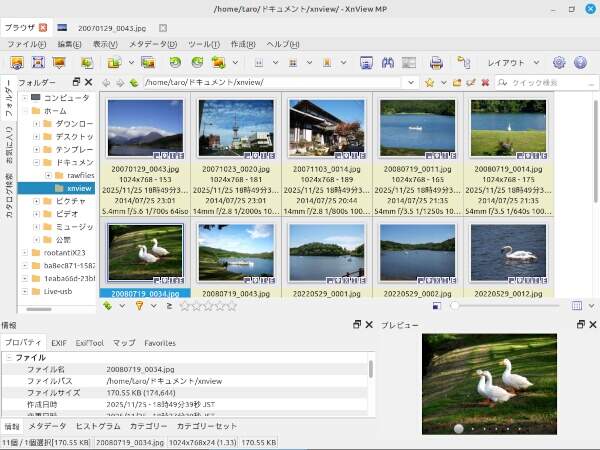Undock the preview panel using float icon

(580, 325)
